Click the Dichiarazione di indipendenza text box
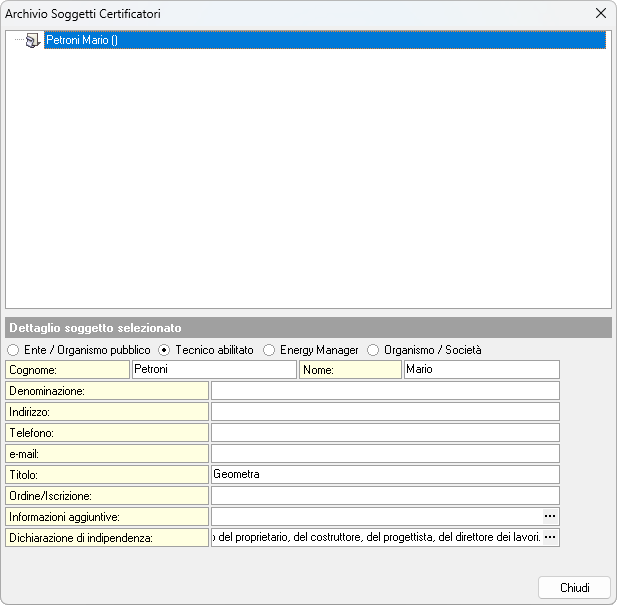The image size is (617, 605). click(x=375, y=538)
